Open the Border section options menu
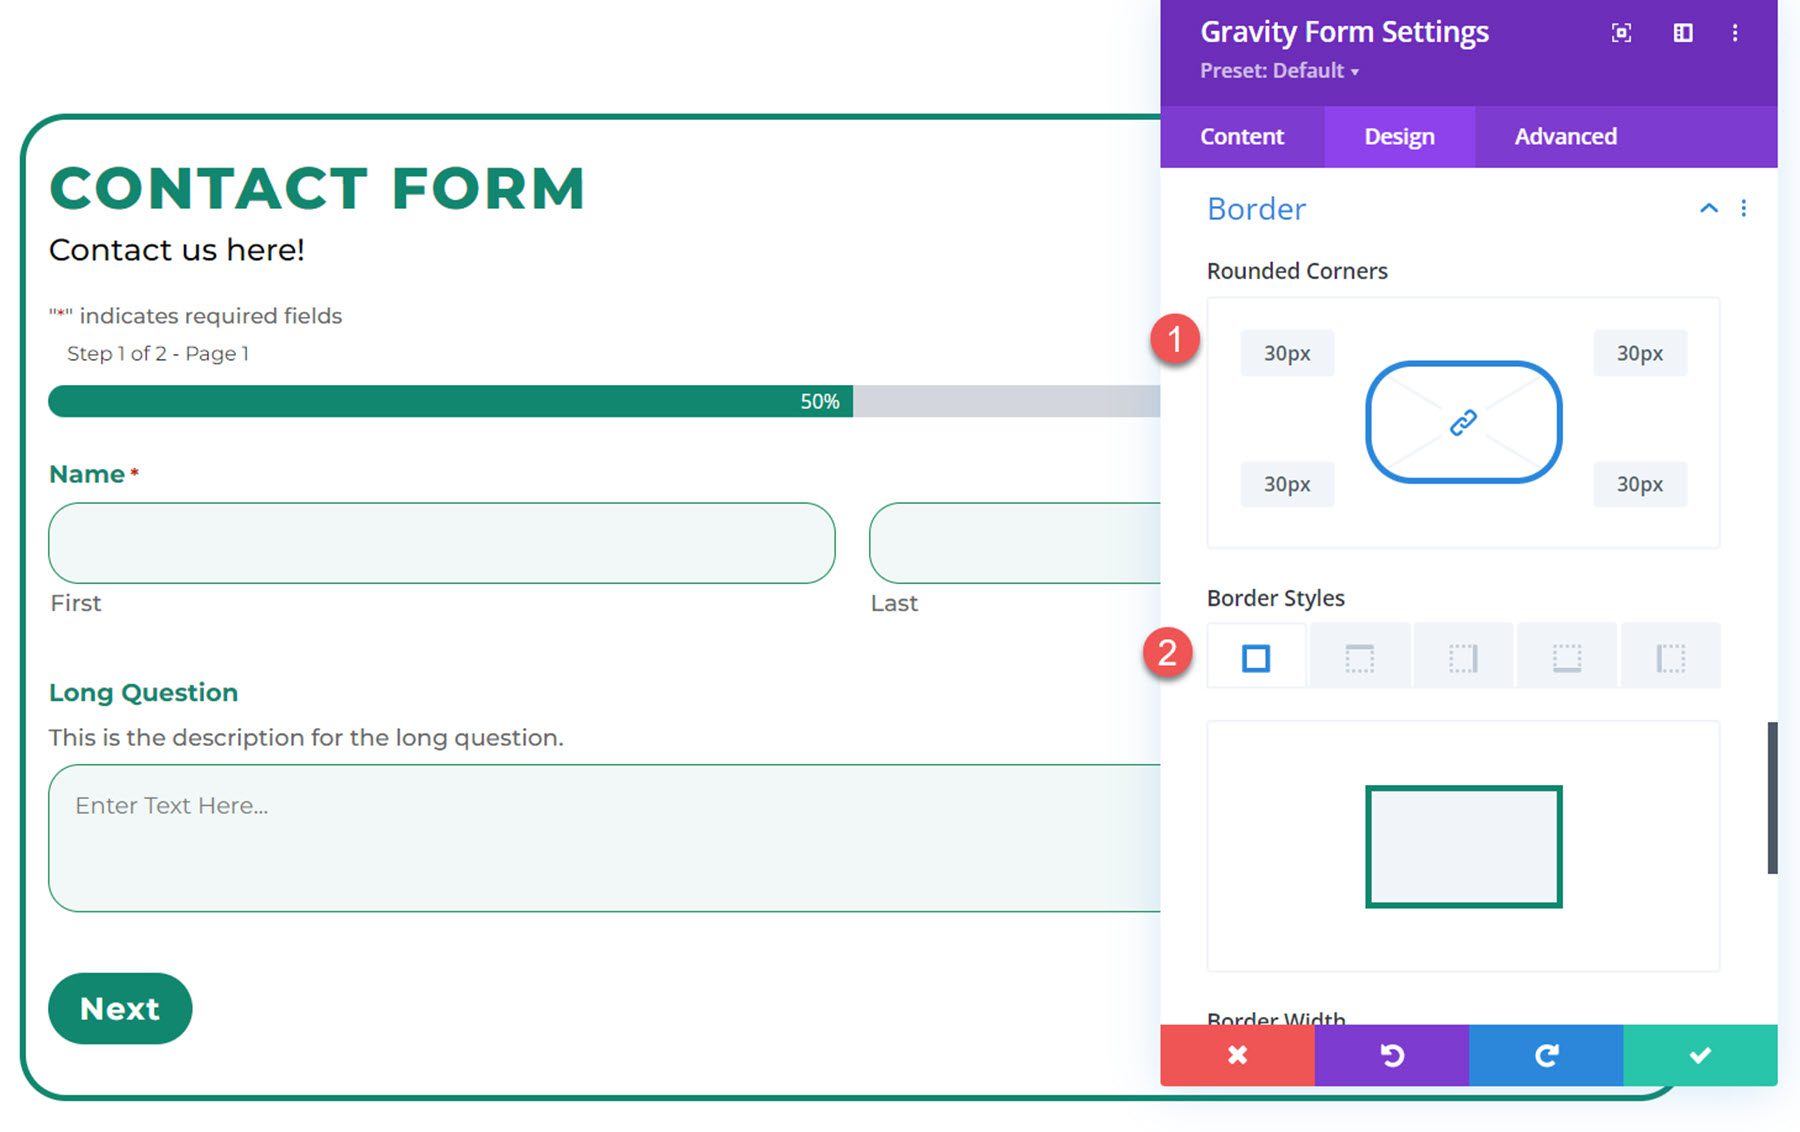Screen dimensions: 1800x1132 pyautogui.click(x=1744, y=208)
